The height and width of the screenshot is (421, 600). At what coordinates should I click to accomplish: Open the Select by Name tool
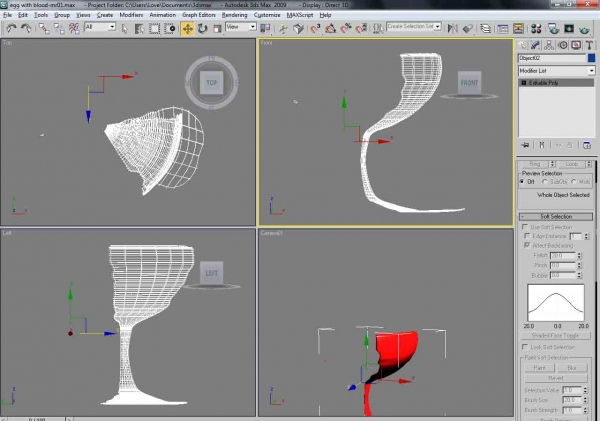point(139,29)
